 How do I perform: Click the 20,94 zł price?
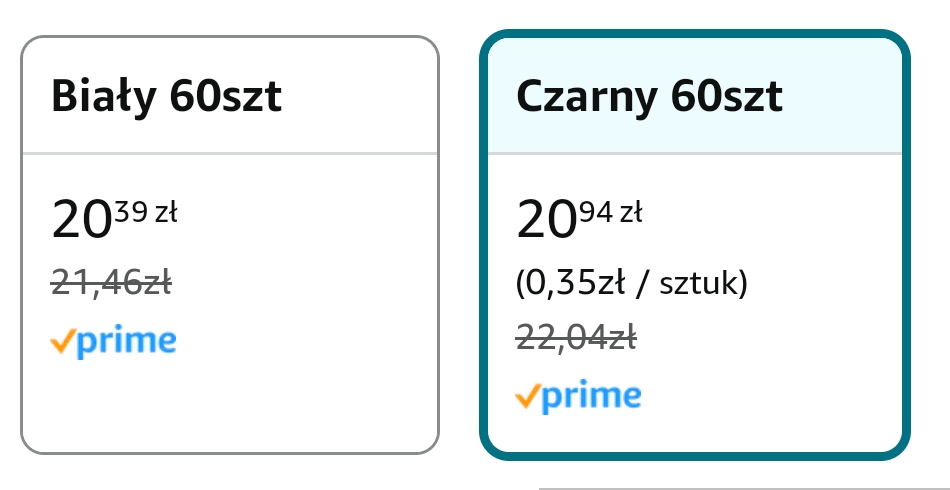[579, 218]
